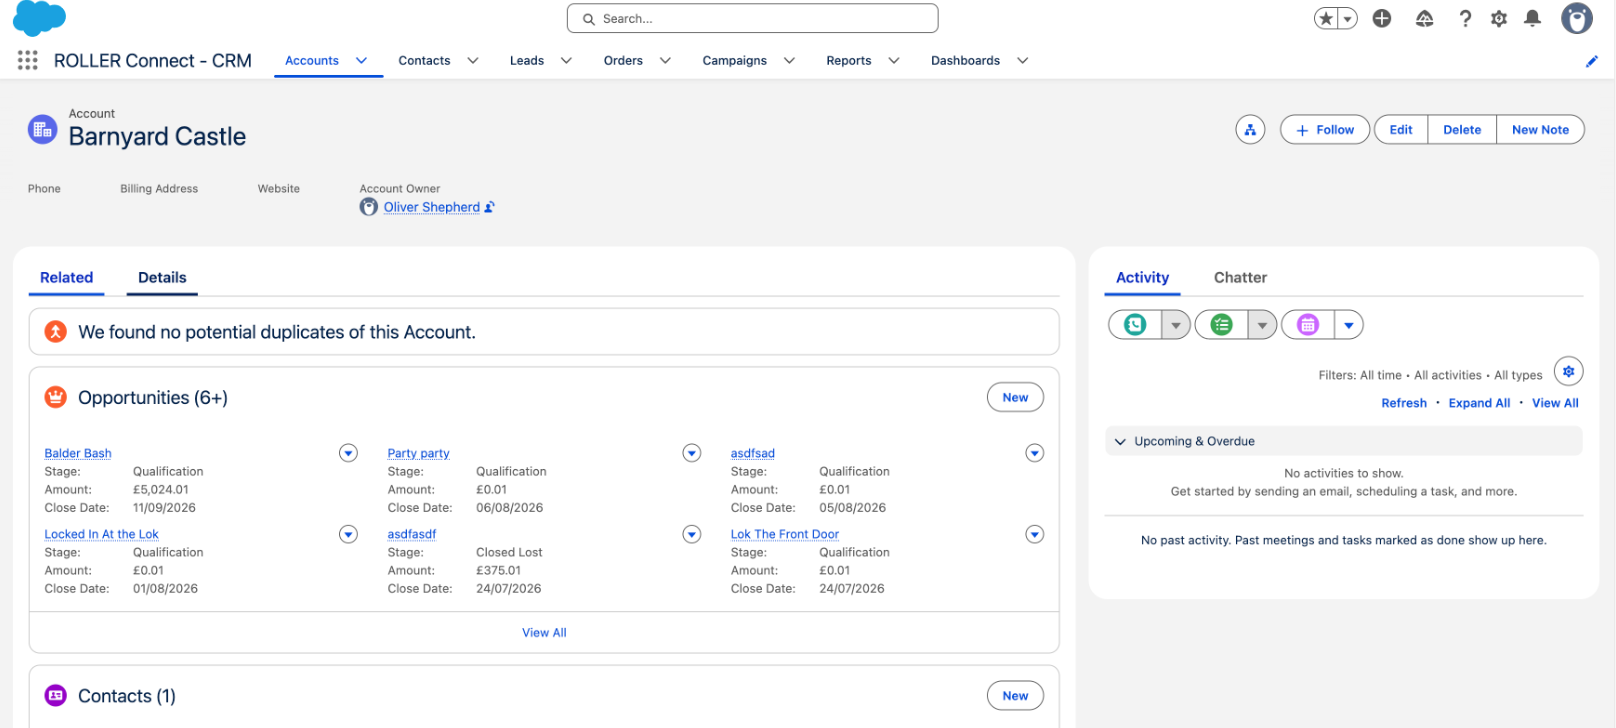Open the log a call dropdown arrow
1616x728 pixels.
coord(1176,325)
